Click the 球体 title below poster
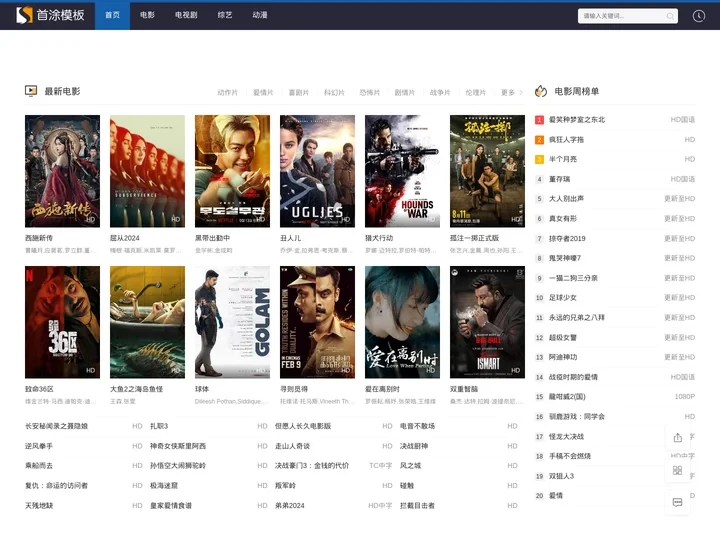 tap(202, 389)
